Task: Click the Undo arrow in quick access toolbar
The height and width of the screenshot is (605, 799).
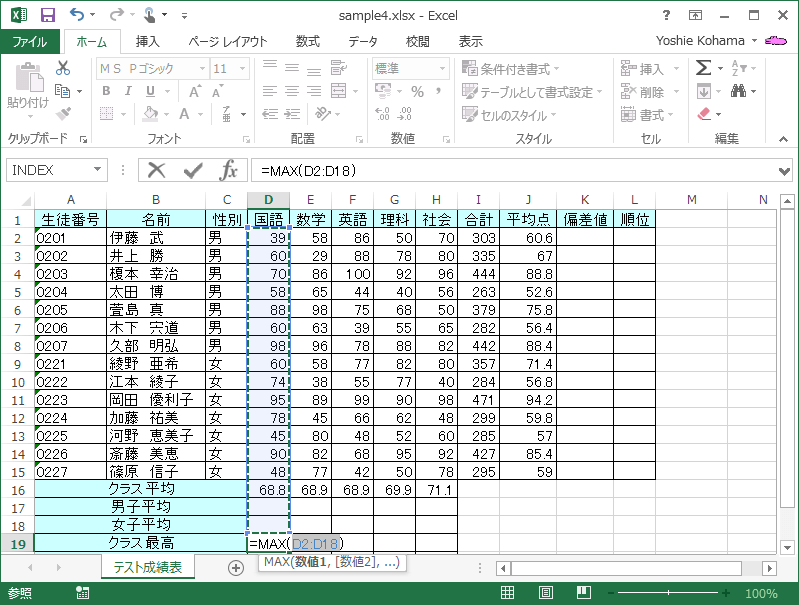Action: coord(77,15)
